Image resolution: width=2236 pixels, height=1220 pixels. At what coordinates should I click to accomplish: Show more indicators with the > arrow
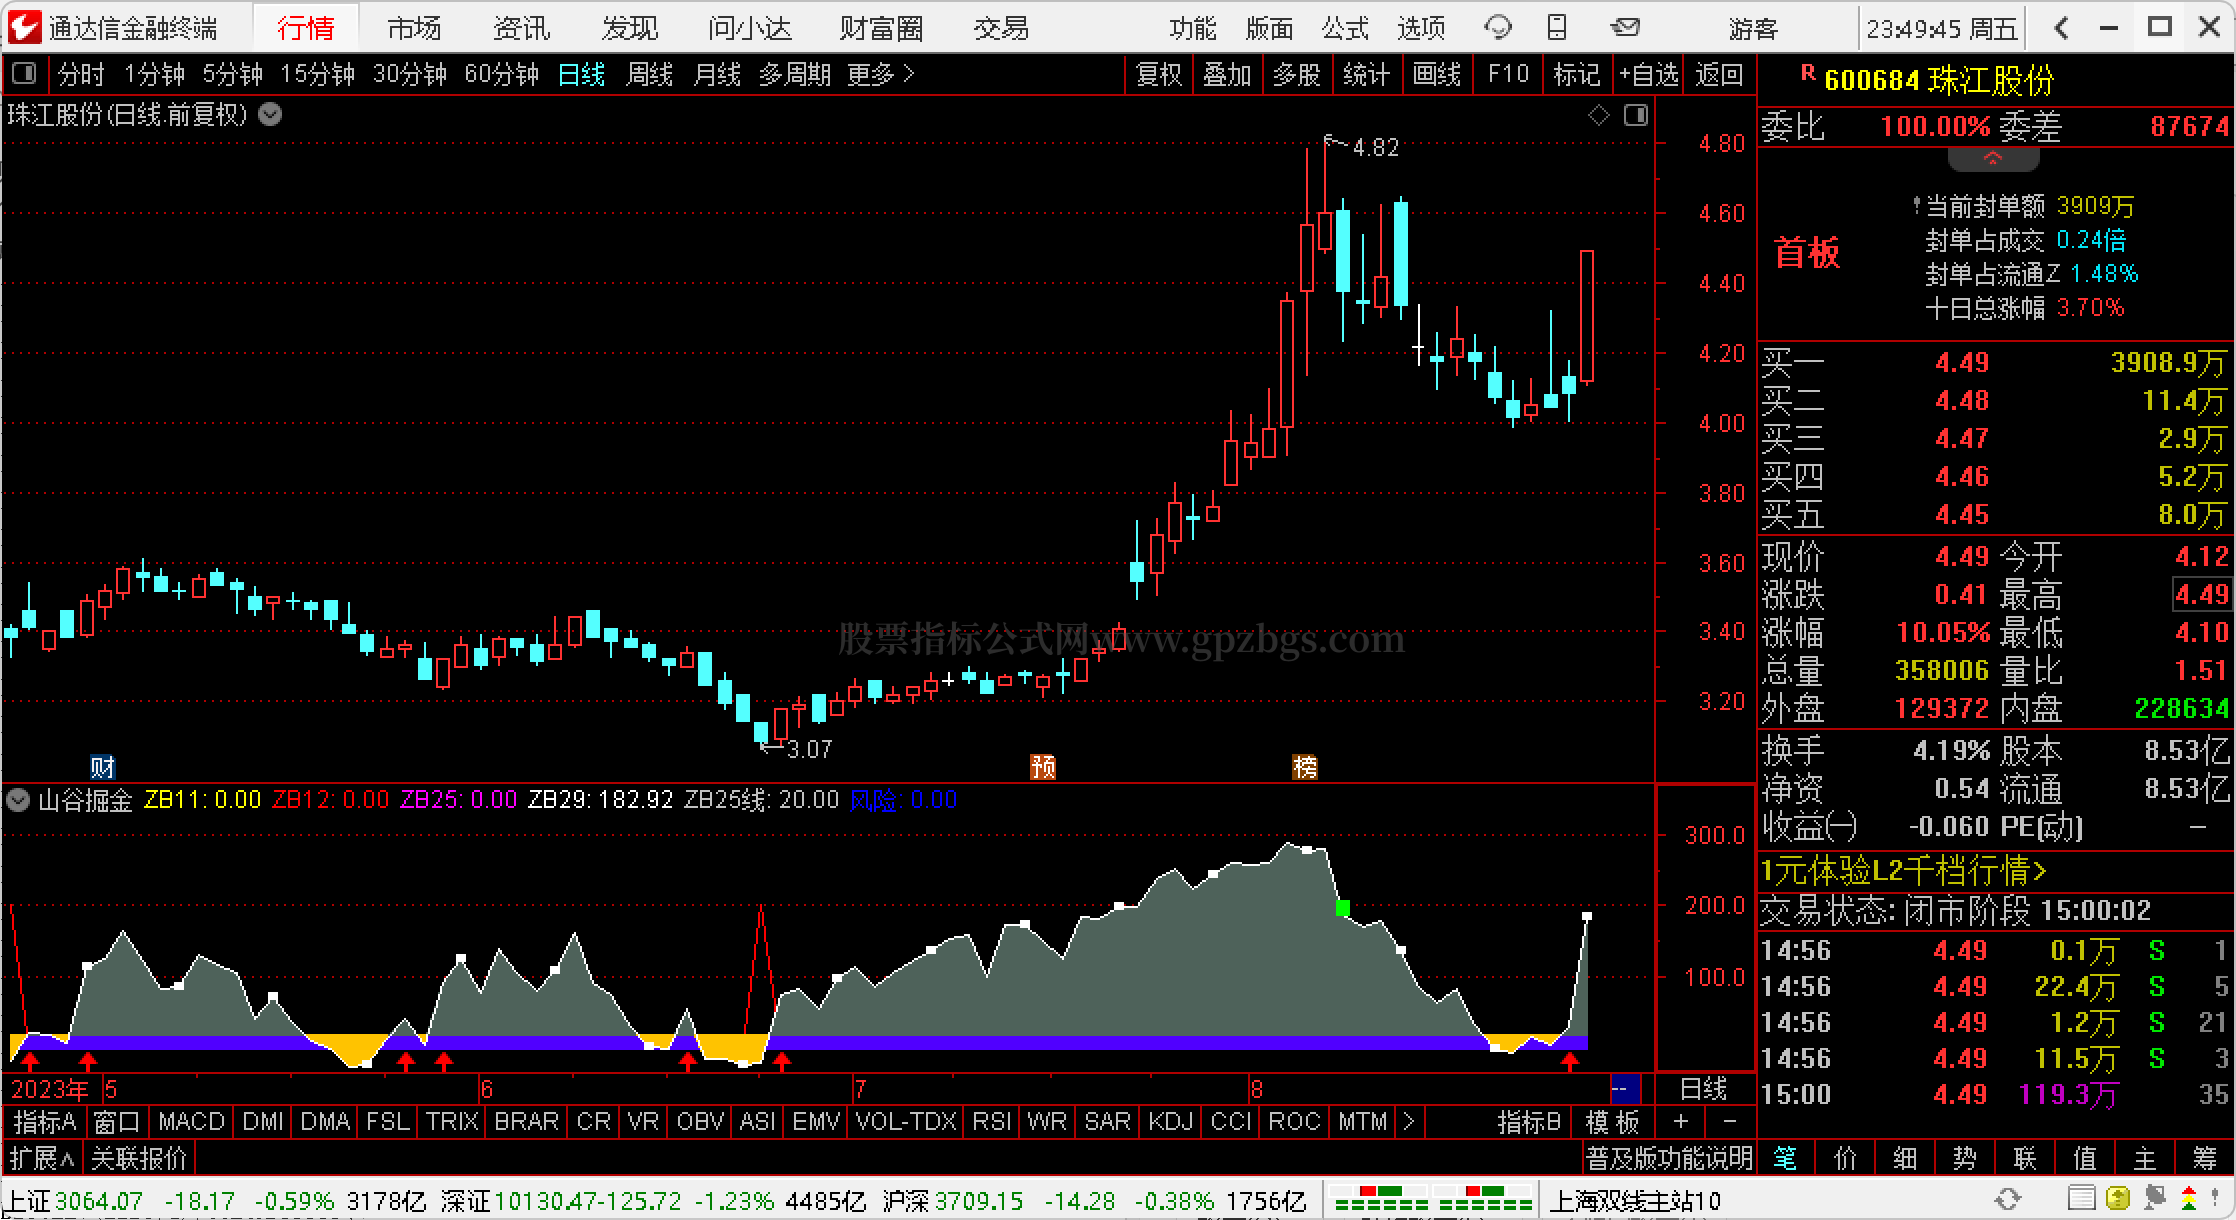pos(1409,1122)
